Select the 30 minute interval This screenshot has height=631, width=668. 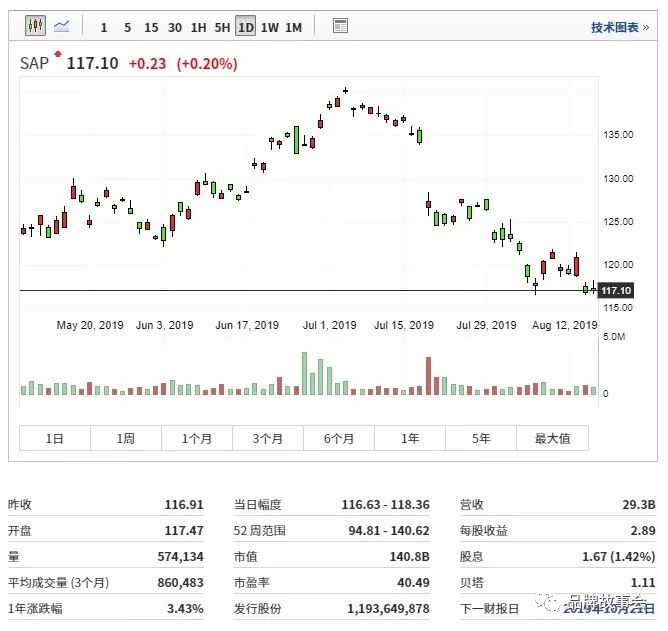coord(175,28)
